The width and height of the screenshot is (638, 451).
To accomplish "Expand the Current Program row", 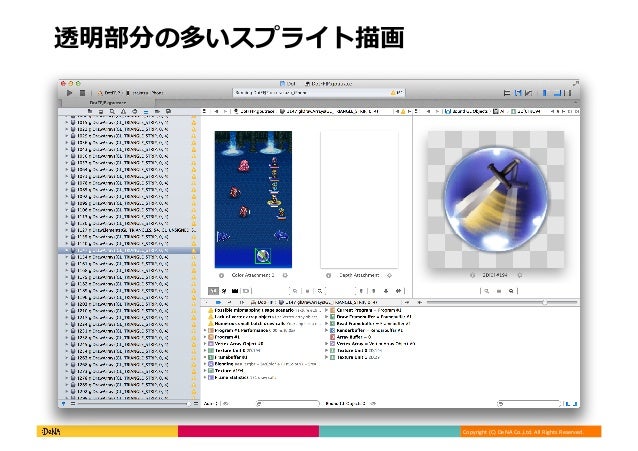I will click(326, 310).
